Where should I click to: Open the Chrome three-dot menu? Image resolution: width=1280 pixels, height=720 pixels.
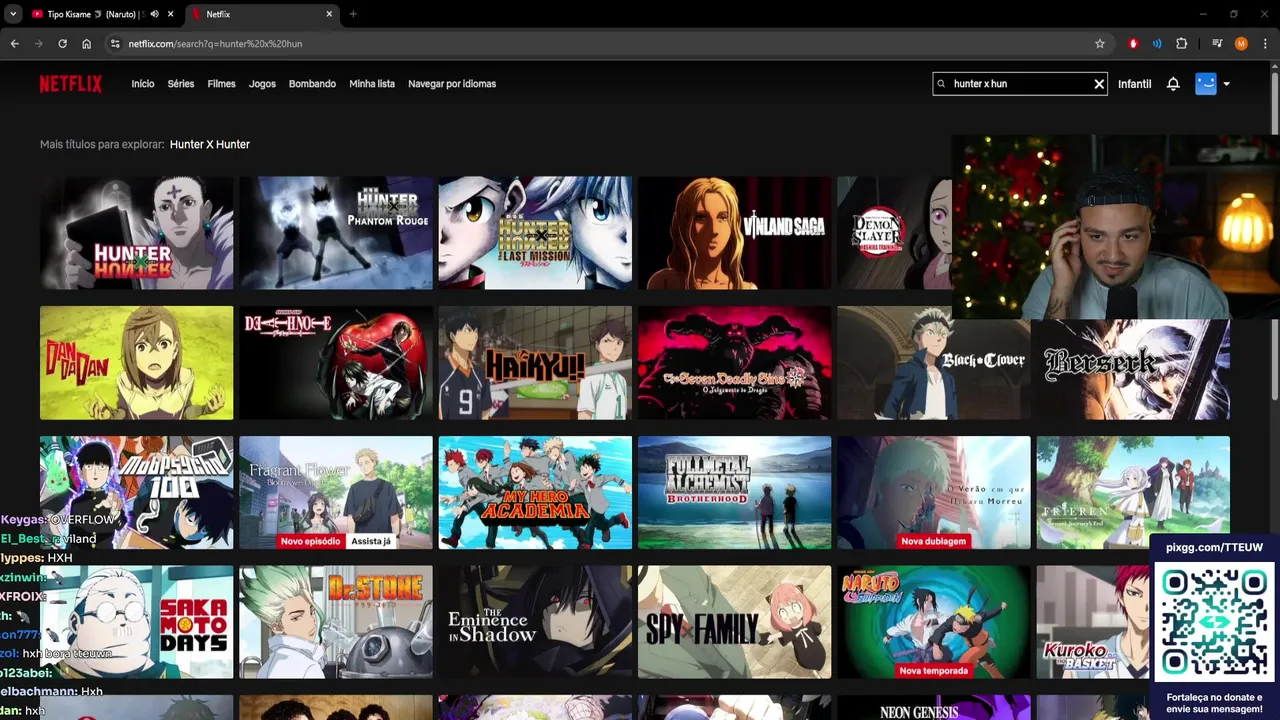(x=1265, y=44)
